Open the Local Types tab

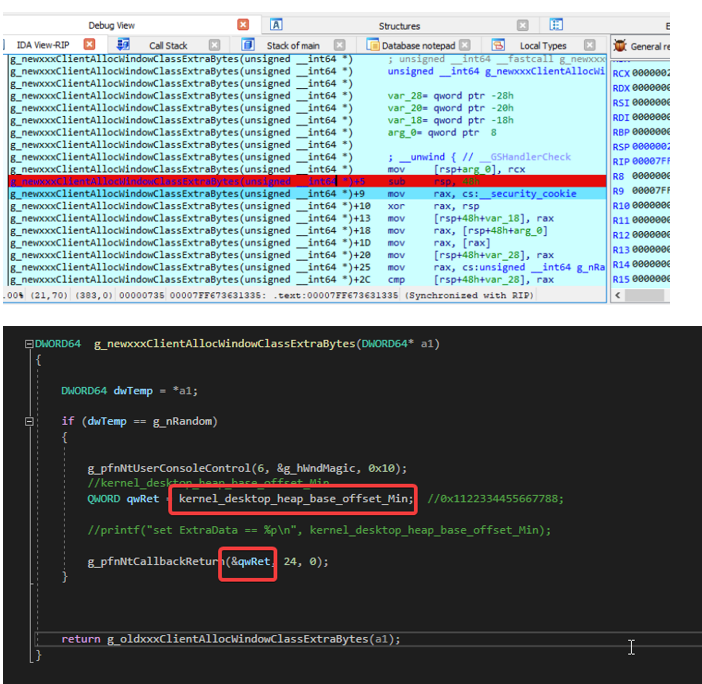543,46
